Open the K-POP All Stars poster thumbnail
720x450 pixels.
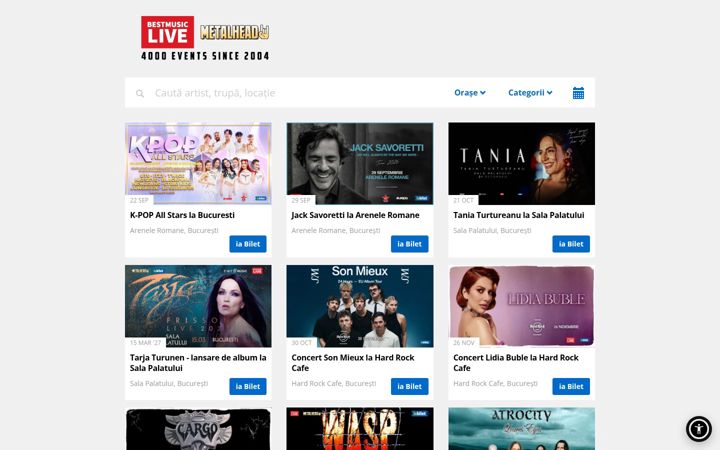pos(198,163)
